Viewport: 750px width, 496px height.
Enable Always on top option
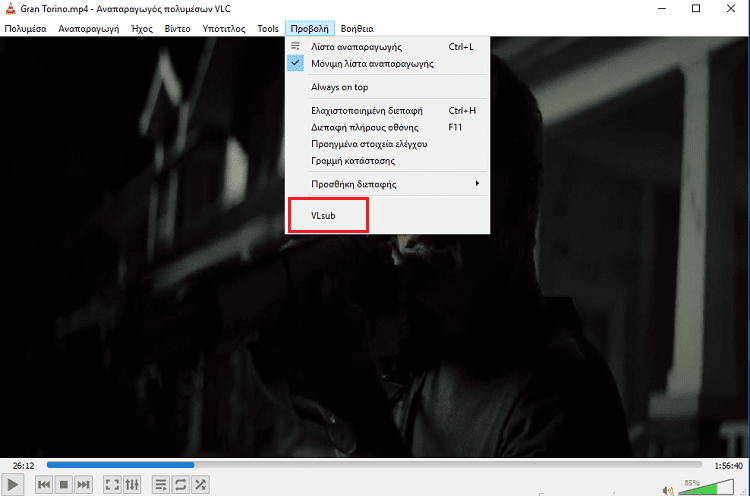click(x=387, y=87)
